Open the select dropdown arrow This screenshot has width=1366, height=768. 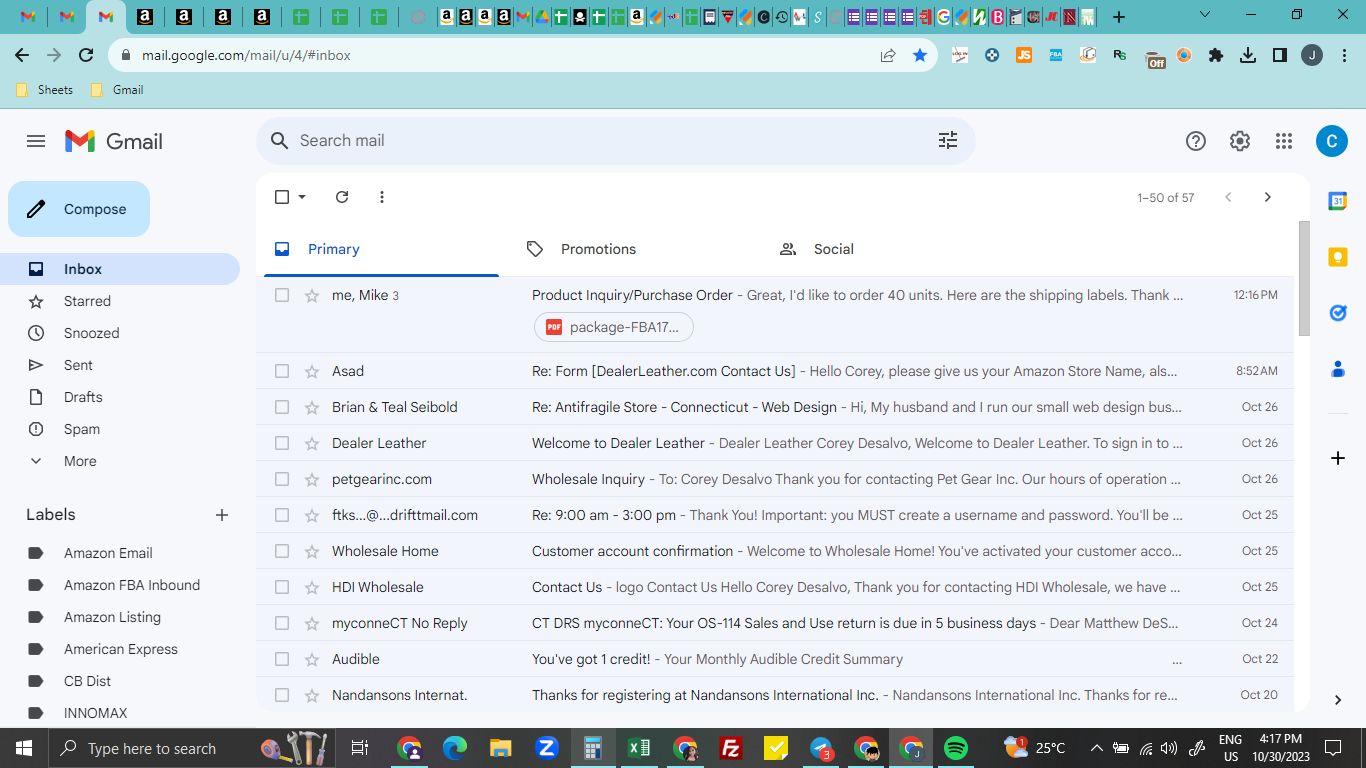click(302, 197)
